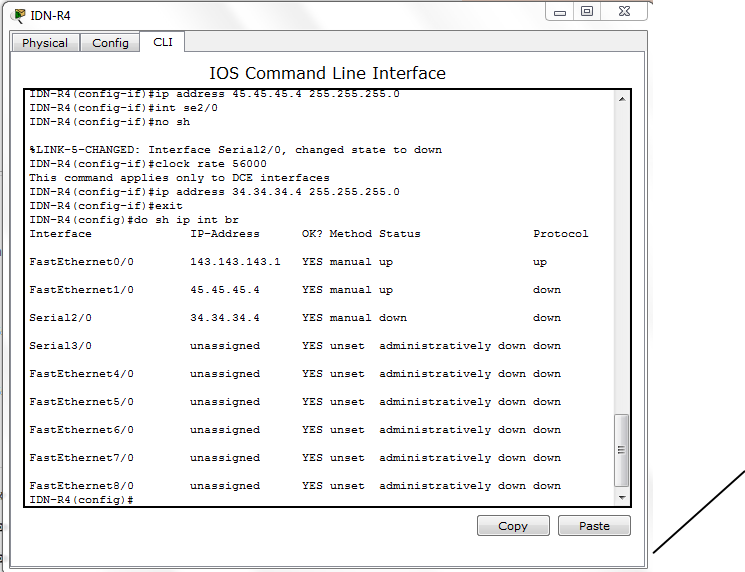Close the IDN-R4 window
Image resolution: width=745 pixels, height=572 pixels.
click(624, 11)
